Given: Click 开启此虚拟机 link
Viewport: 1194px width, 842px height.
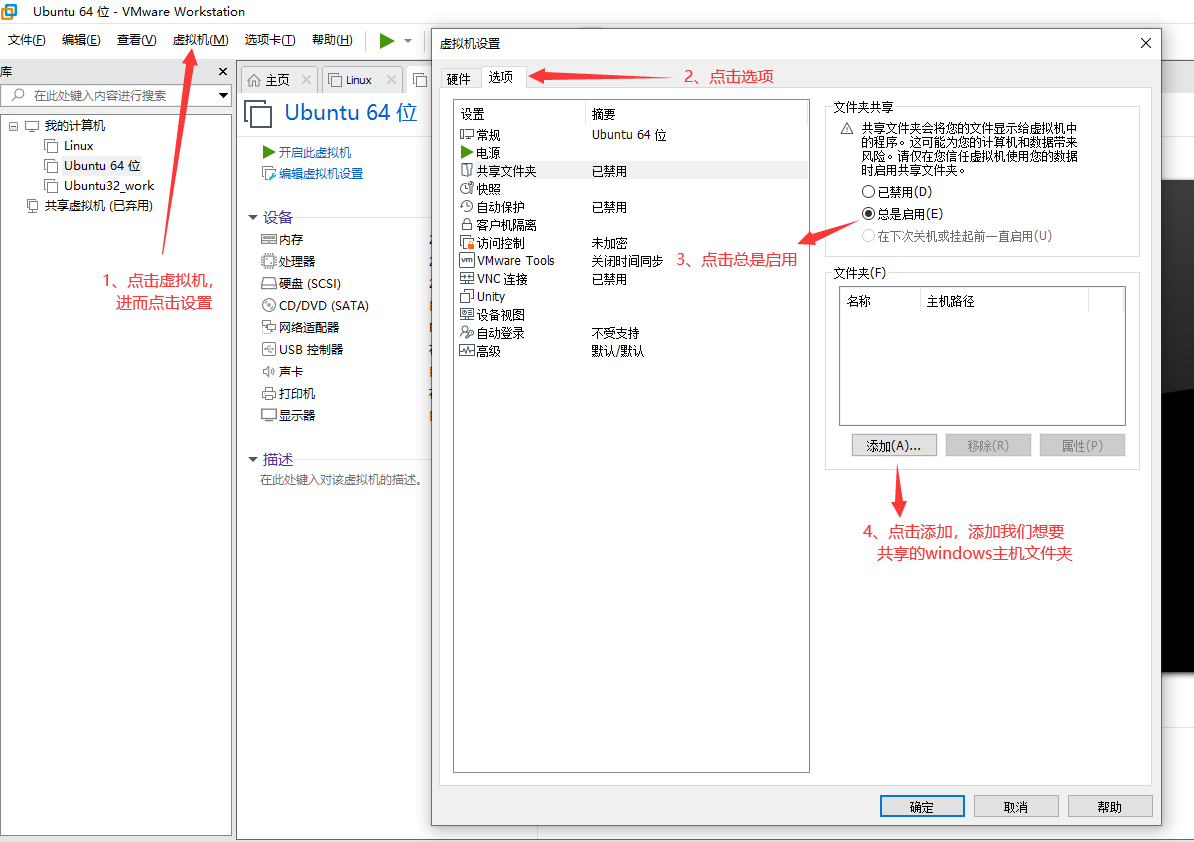Looking at the screenshot, I should pos(314,152).
